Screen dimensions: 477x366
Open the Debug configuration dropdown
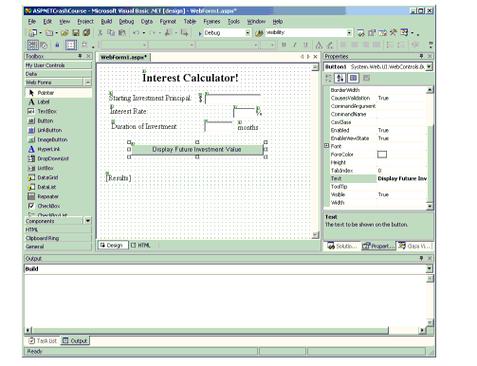[x=248, y=33]
